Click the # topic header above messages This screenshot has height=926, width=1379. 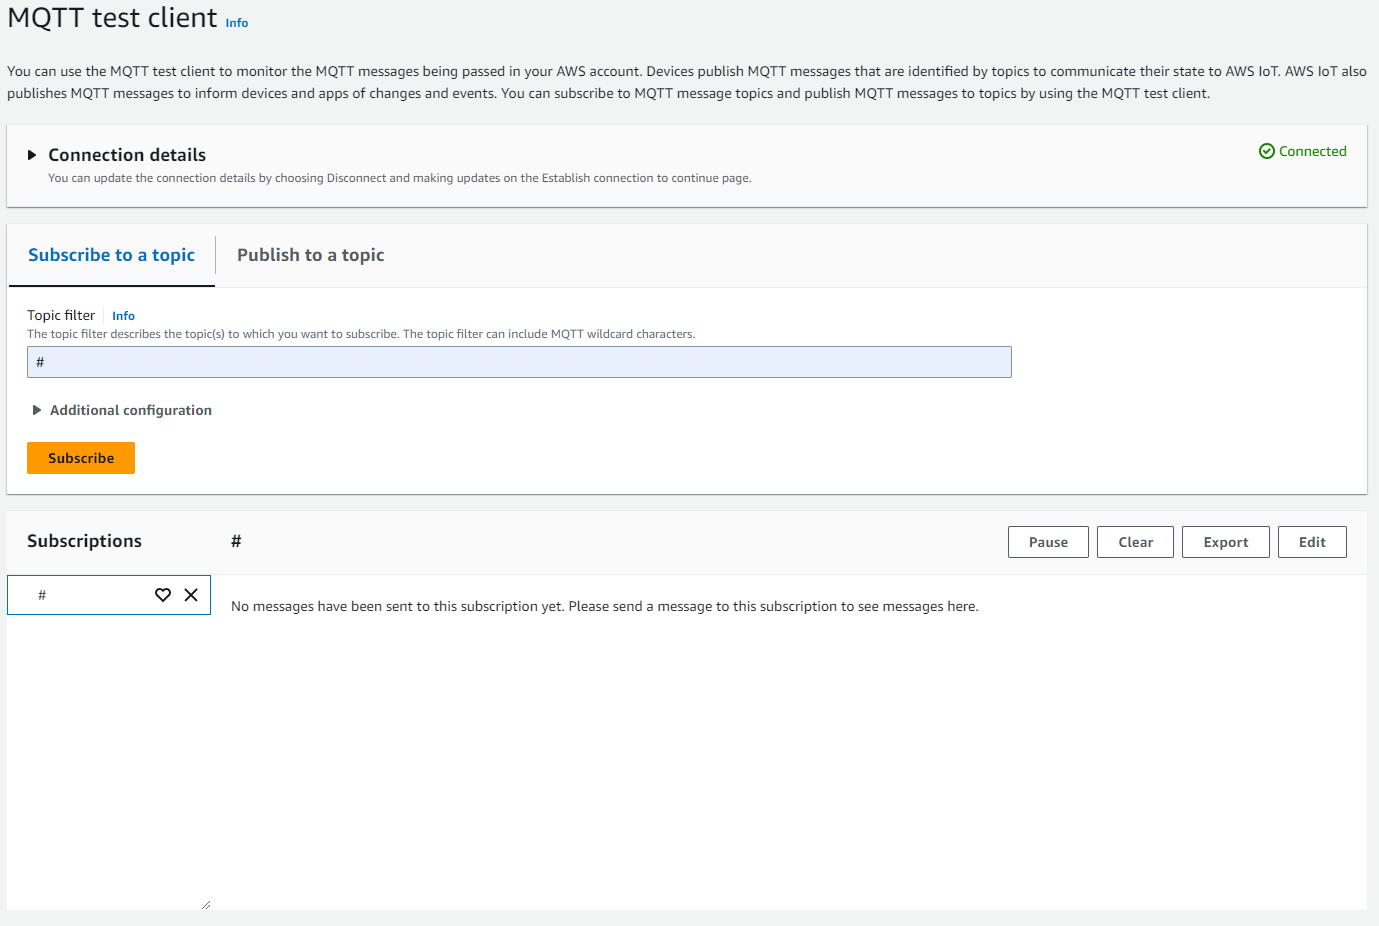[236, 541]
